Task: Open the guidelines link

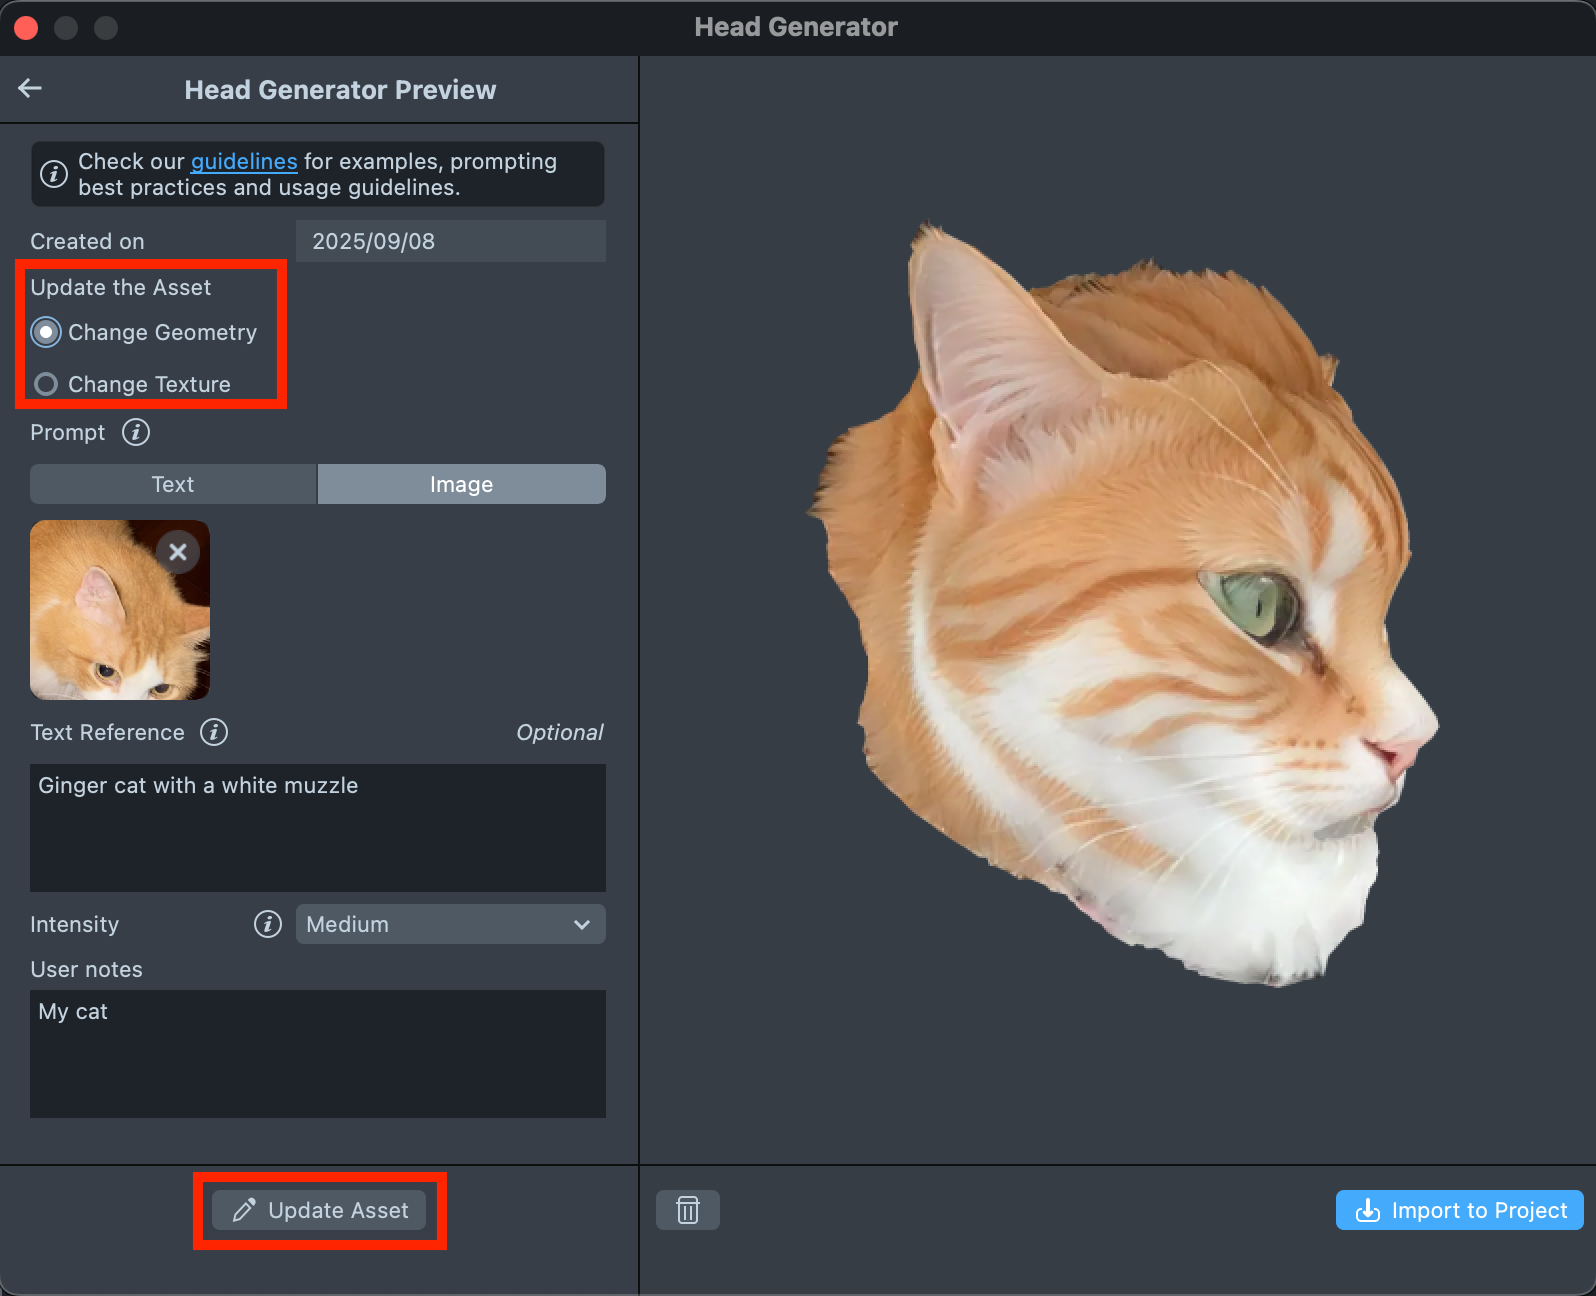Action: (x=244, y=161)
